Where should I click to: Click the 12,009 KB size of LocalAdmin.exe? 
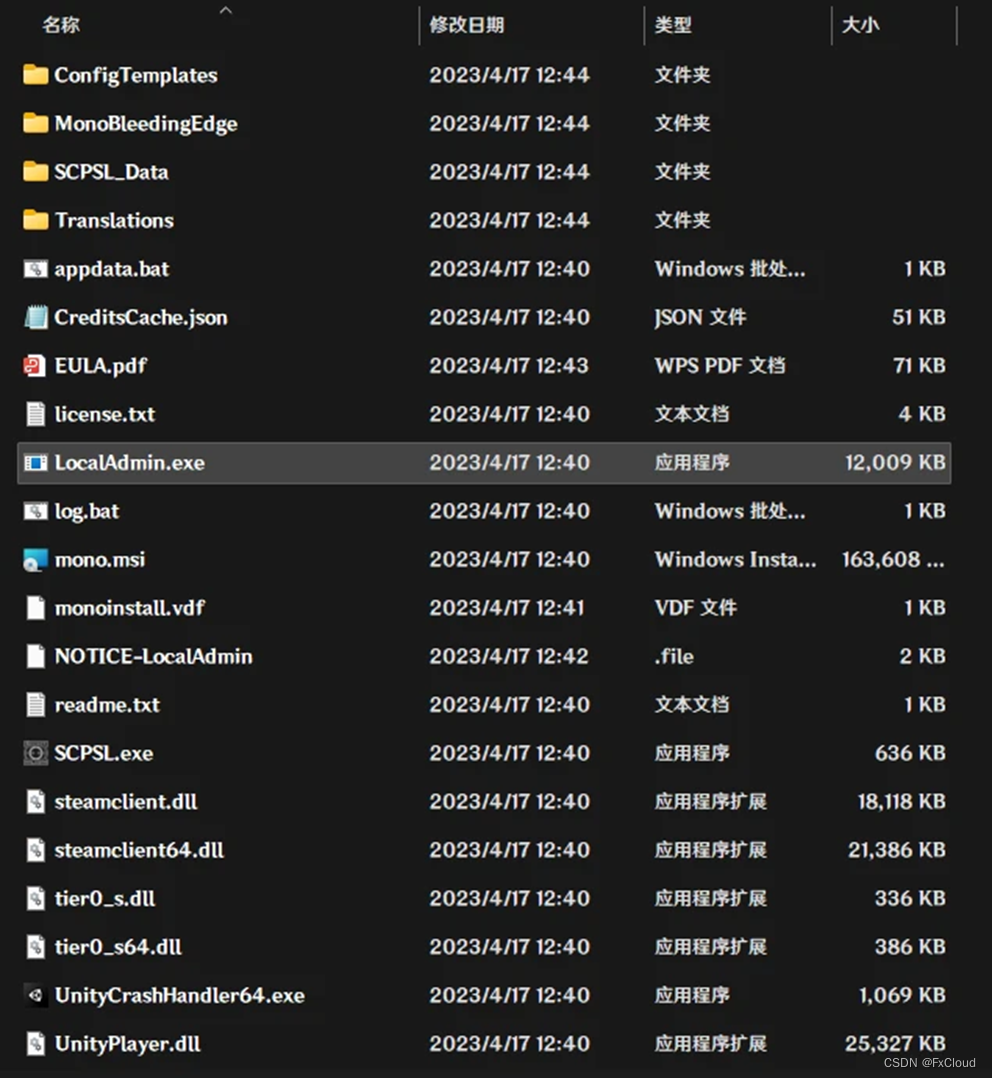895,463
